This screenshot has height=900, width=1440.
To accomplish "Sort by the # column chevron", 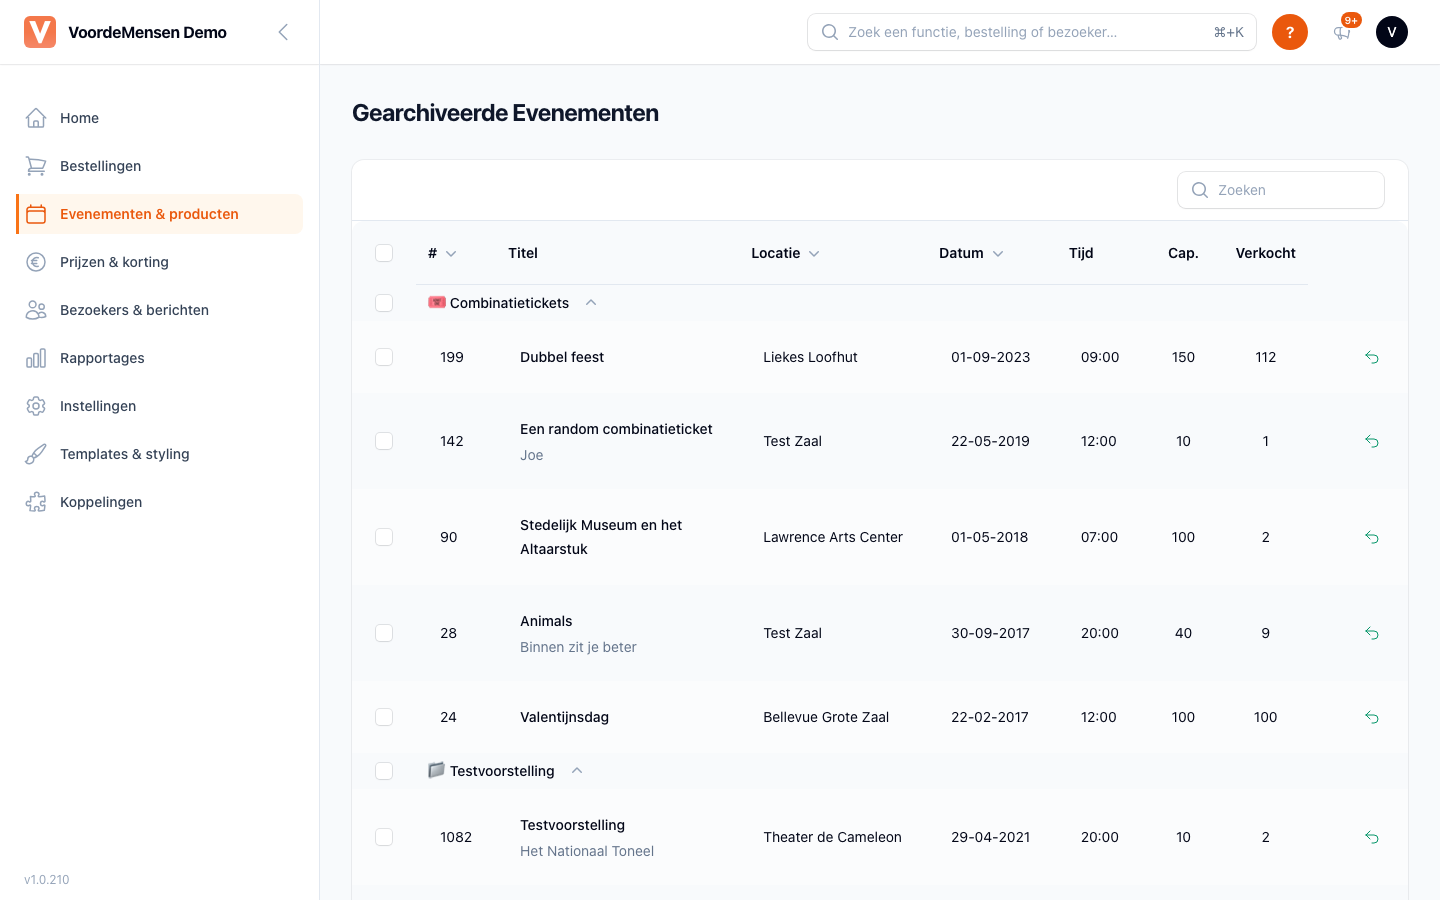I will 451,254.
